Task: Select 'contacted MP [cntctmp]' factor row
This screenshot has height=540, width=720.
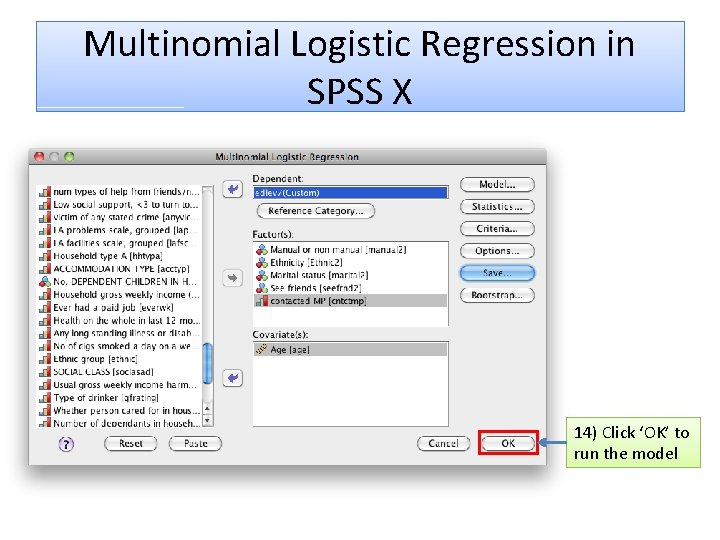Action: [x=350, y=301]
